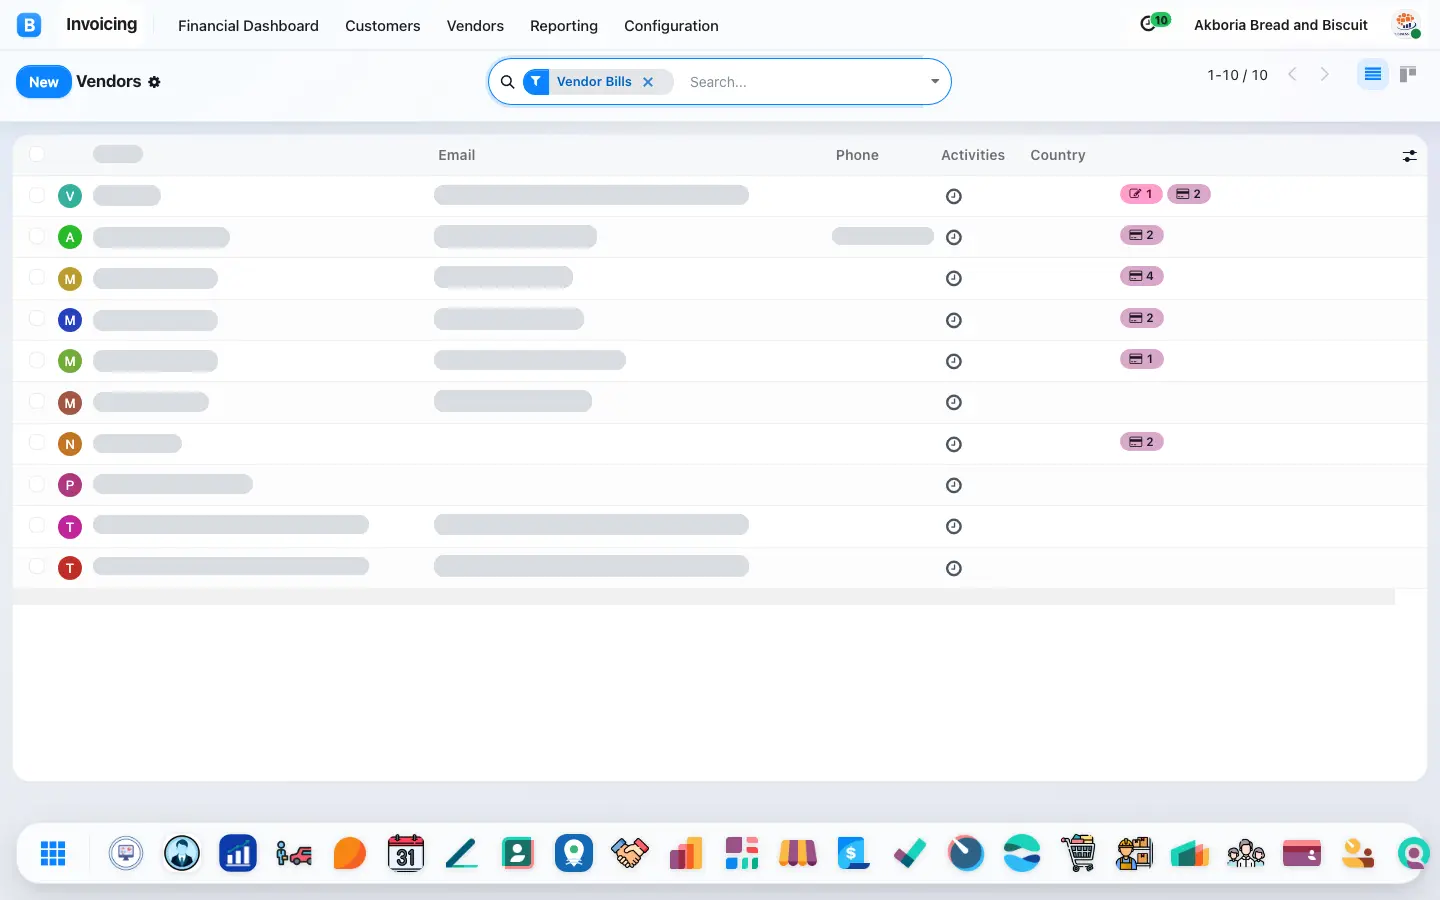Expand the search options dropdown arrow
1440x900 pixels.
[935, 82]
